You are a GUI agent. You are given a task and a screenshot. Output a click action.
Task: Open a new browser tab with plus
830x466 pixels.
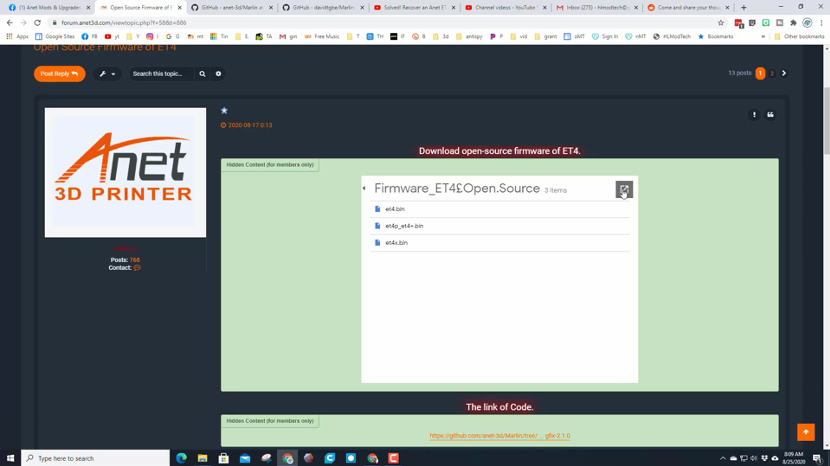coord(743,7)
